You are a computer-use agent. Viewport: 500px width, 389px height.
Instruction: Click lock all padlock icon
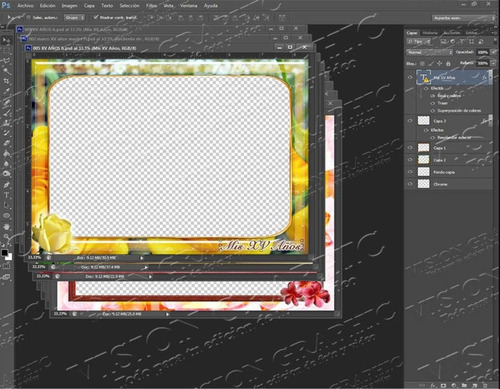coord(448,63)
